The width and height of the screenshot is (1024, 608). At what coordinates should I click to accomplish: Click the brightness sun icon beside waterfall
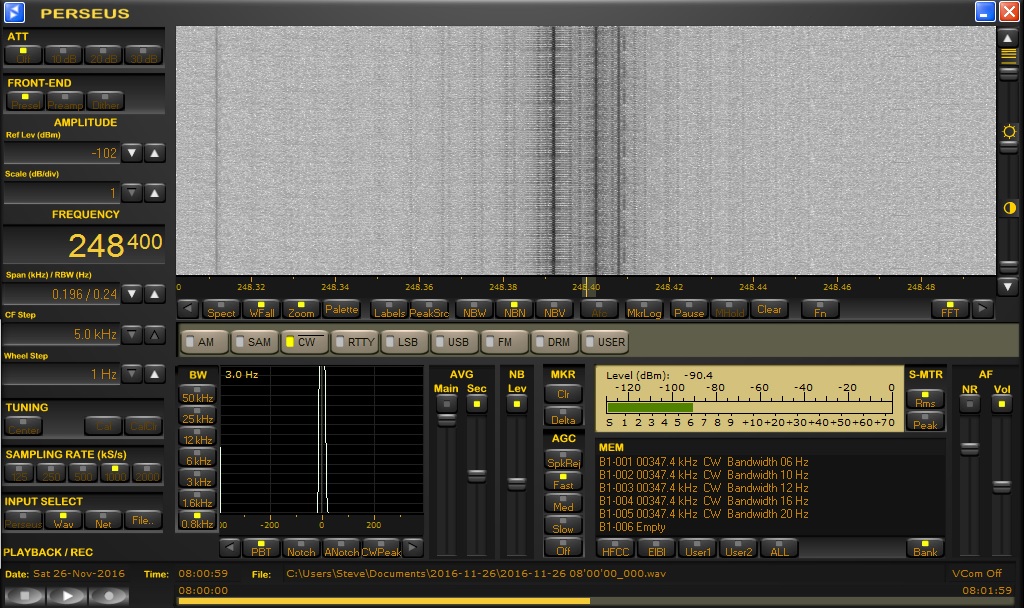point(1009,132)
